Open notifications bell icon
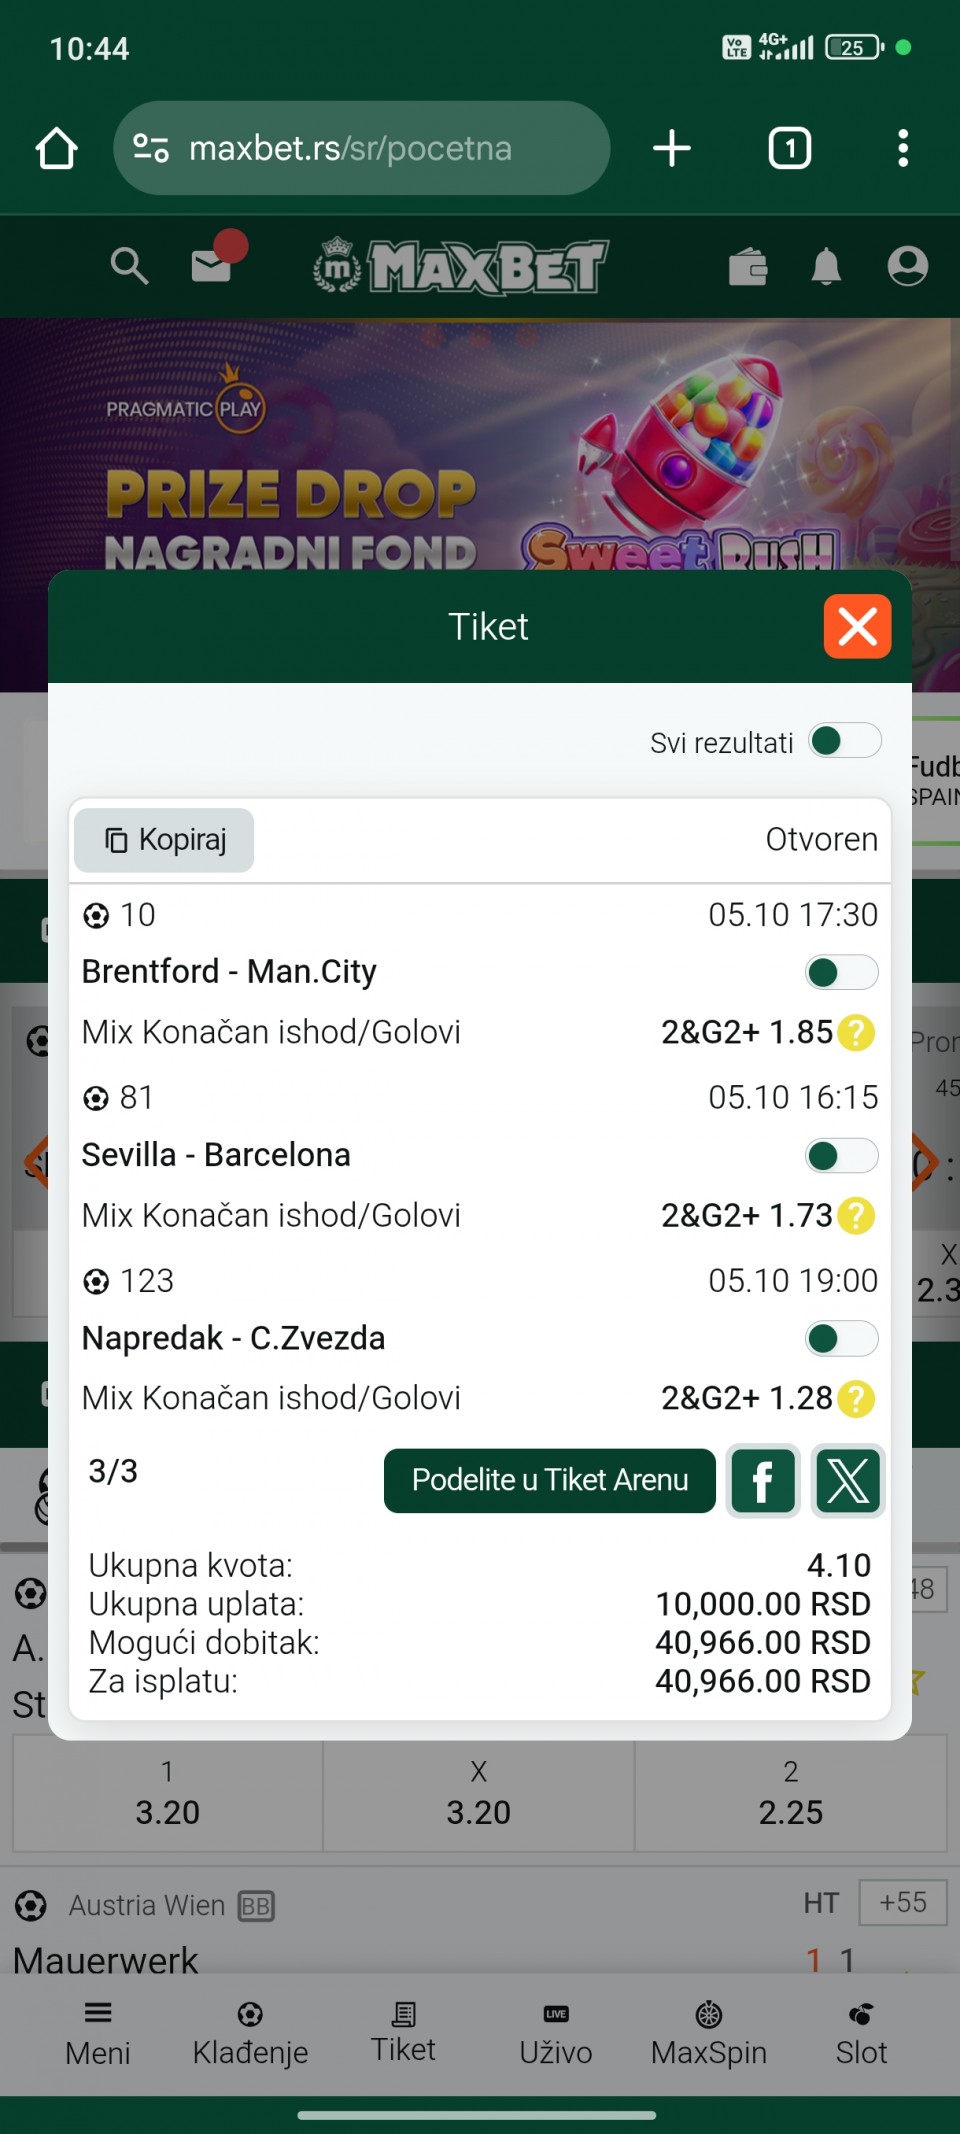960x2134 pixels. (x=826, y=267)
